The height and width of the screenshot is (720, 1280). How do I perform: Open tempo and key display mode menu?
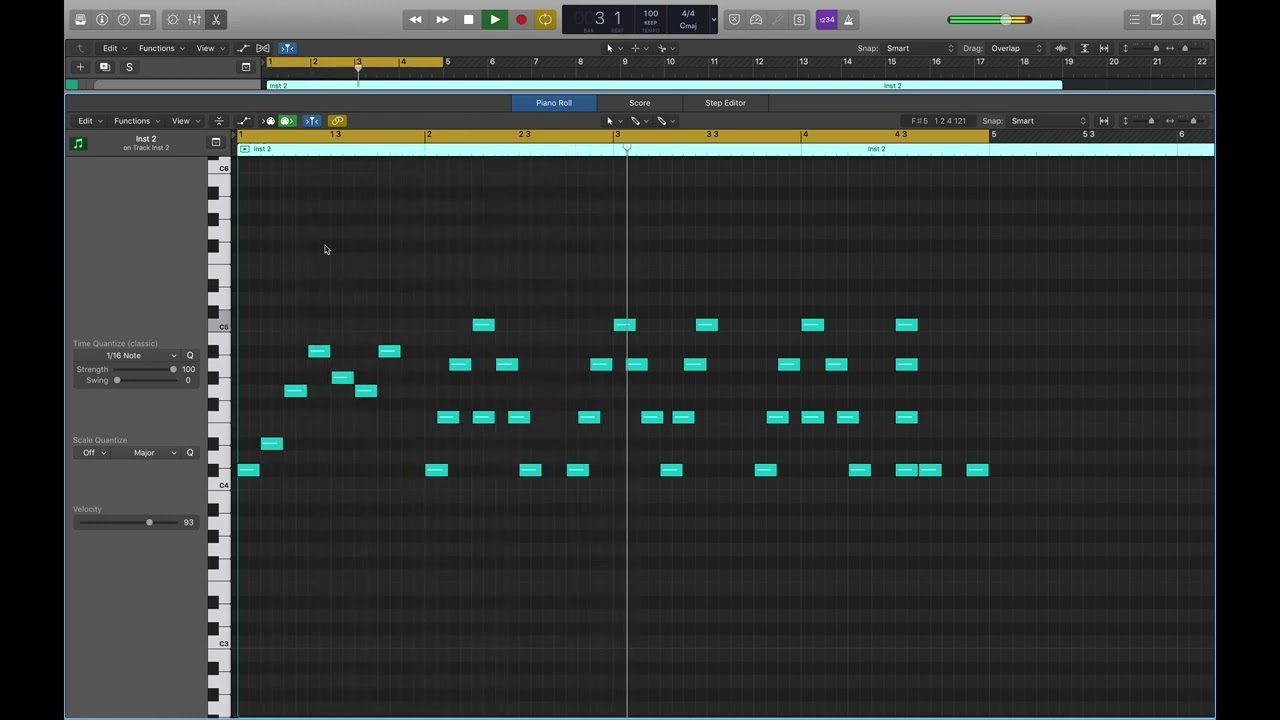coord(713,20)
